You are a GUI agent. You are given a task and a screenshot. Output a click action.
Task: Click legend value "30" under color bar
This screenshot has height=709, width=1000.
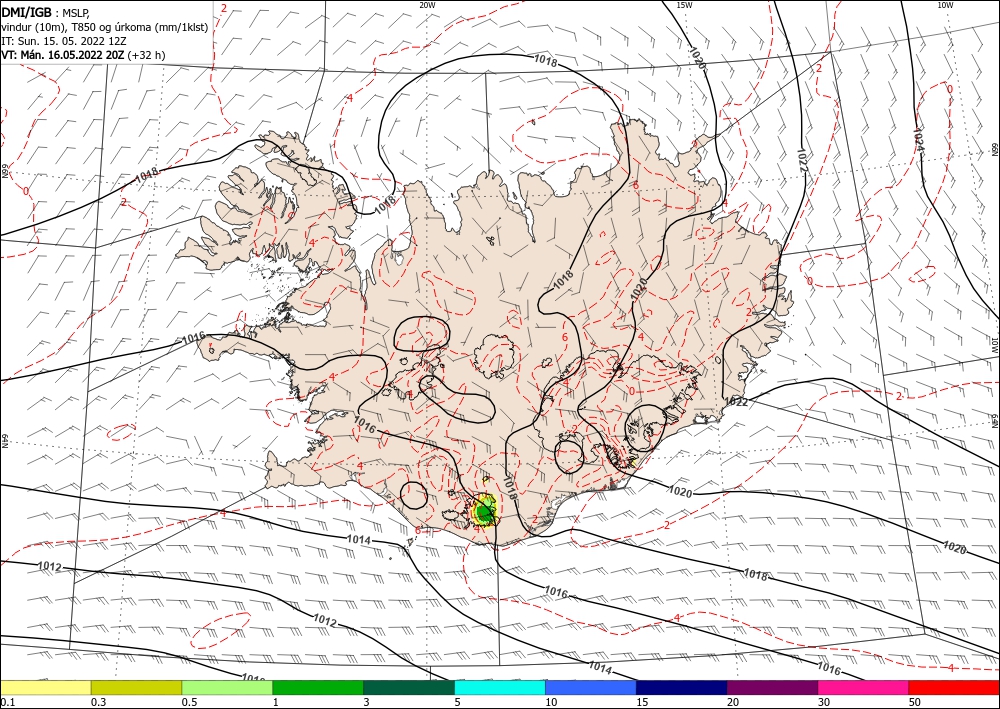coord(824,702)
